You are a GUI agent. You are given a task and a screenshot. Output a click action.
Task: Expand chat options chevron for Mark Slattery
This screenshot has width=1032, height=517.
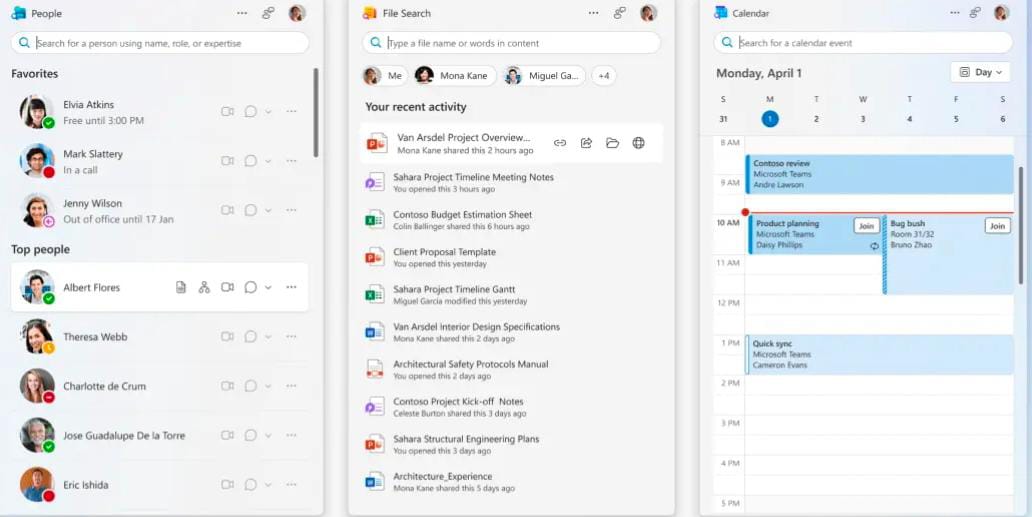pos(268,161)
